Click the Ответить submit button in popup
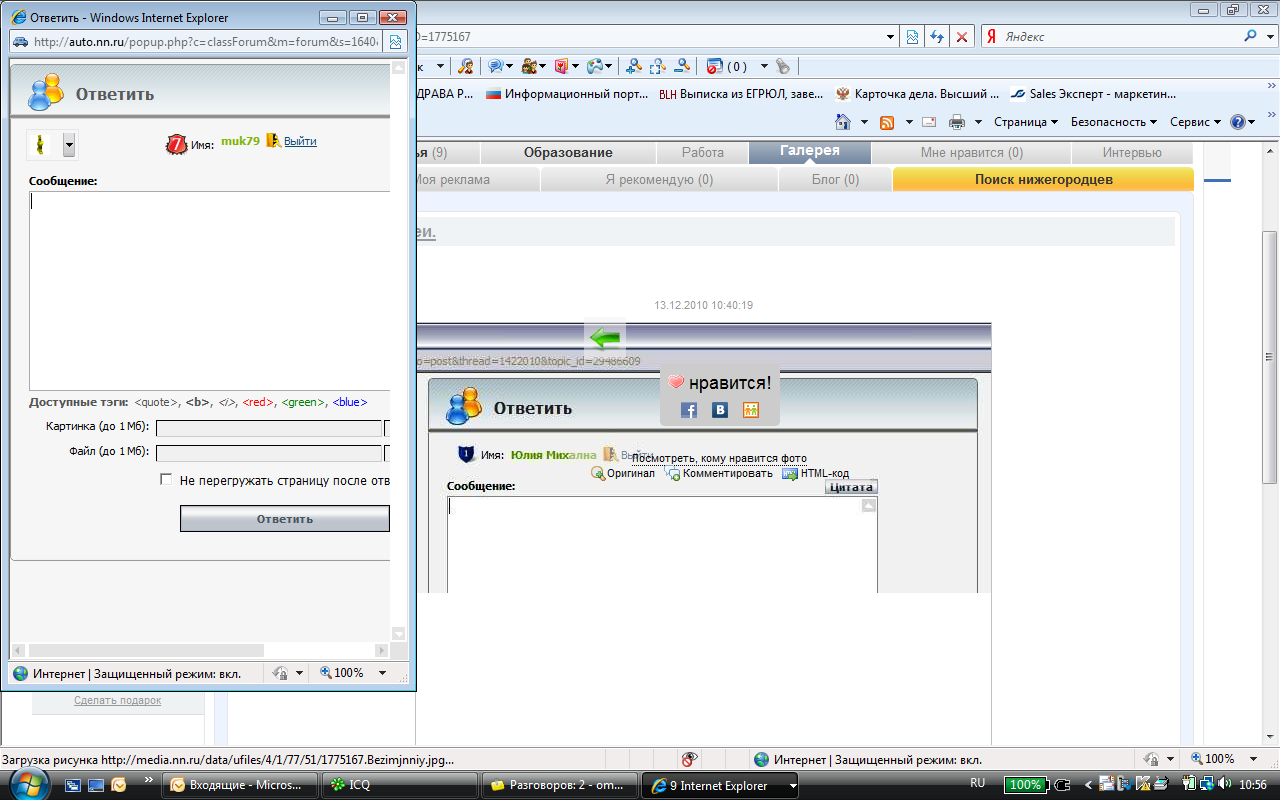 (285, 519)
